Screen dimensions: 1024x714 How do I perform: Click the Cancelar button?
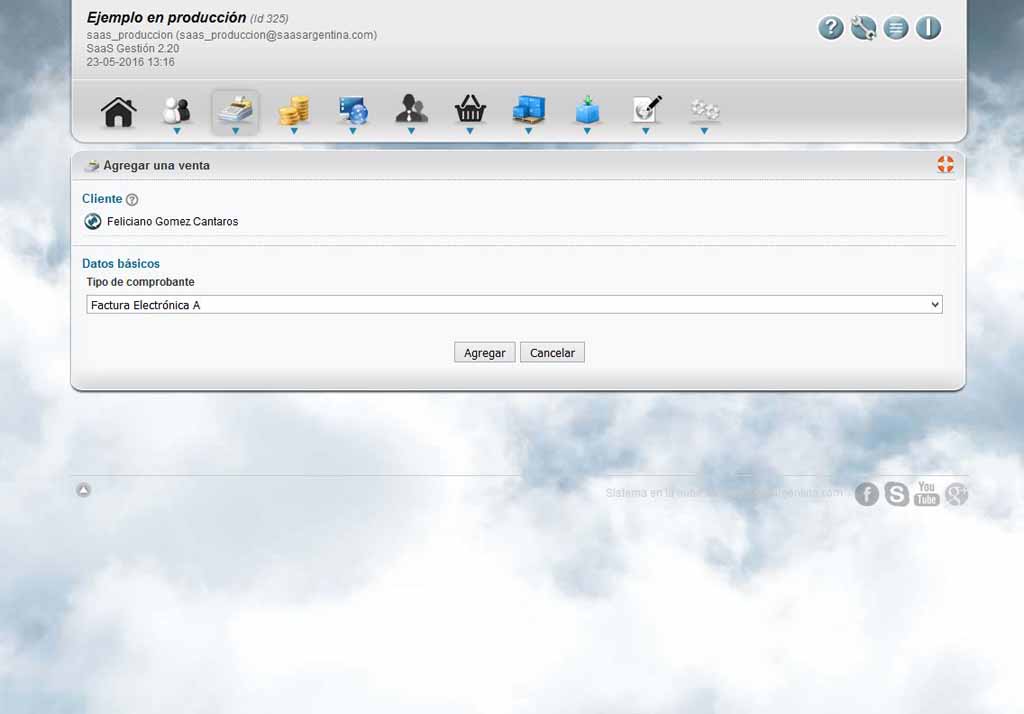[552, 353]
